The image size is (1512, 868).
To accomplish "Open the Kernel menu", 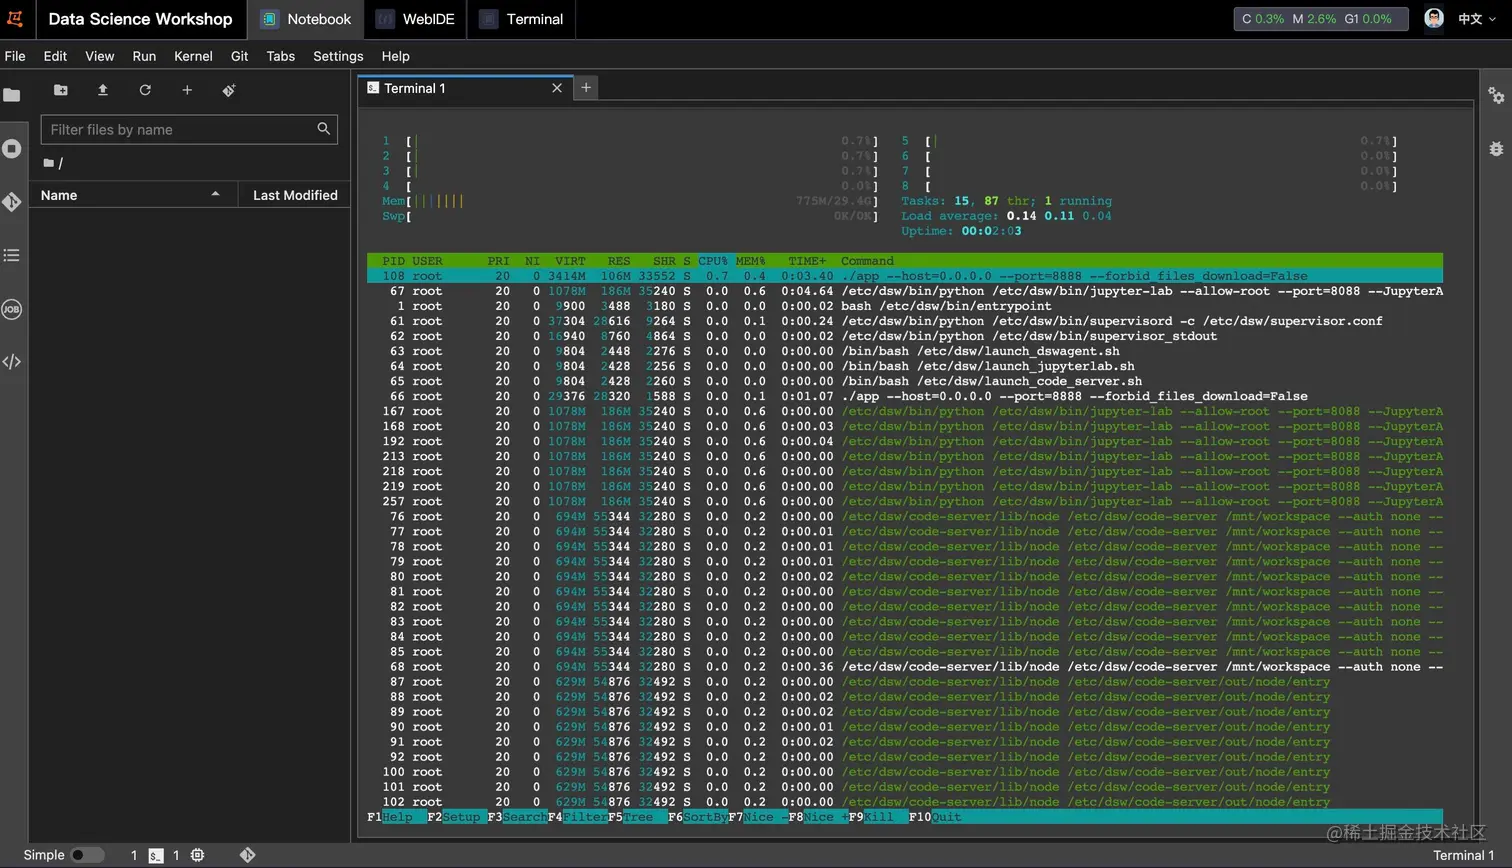I will (193, 56).
